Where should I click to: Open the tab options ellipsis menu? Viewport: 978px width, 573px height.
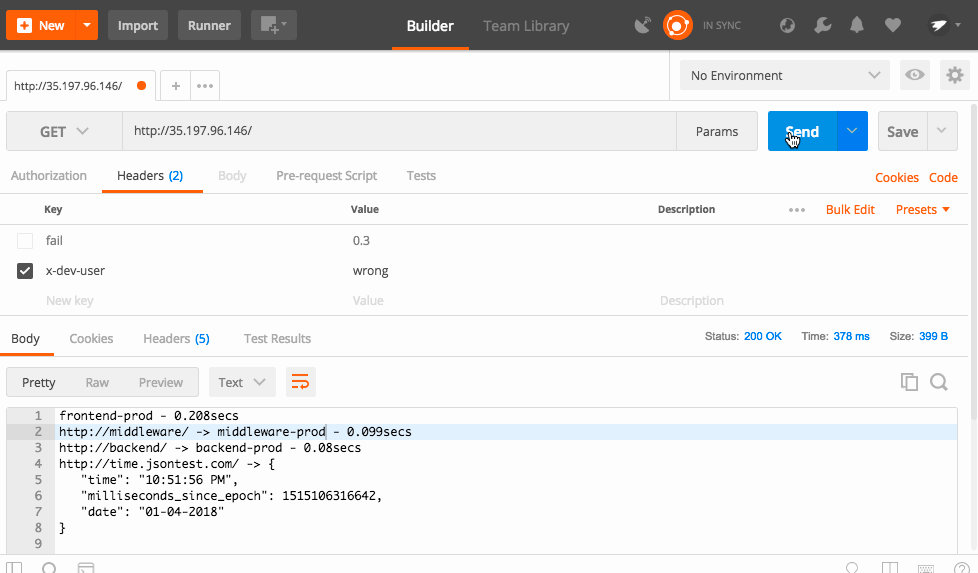(x=205, y=85)
